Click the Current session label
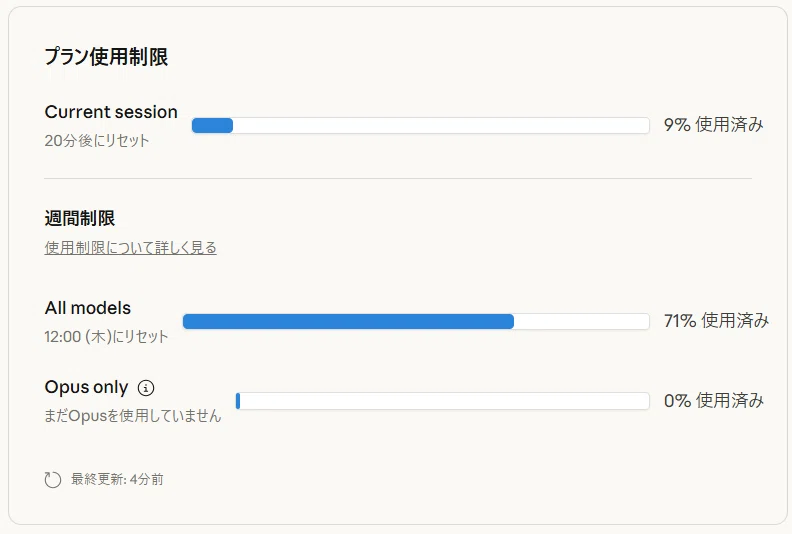The width and height of the screenshot is (792, 534). pos(111,112)
